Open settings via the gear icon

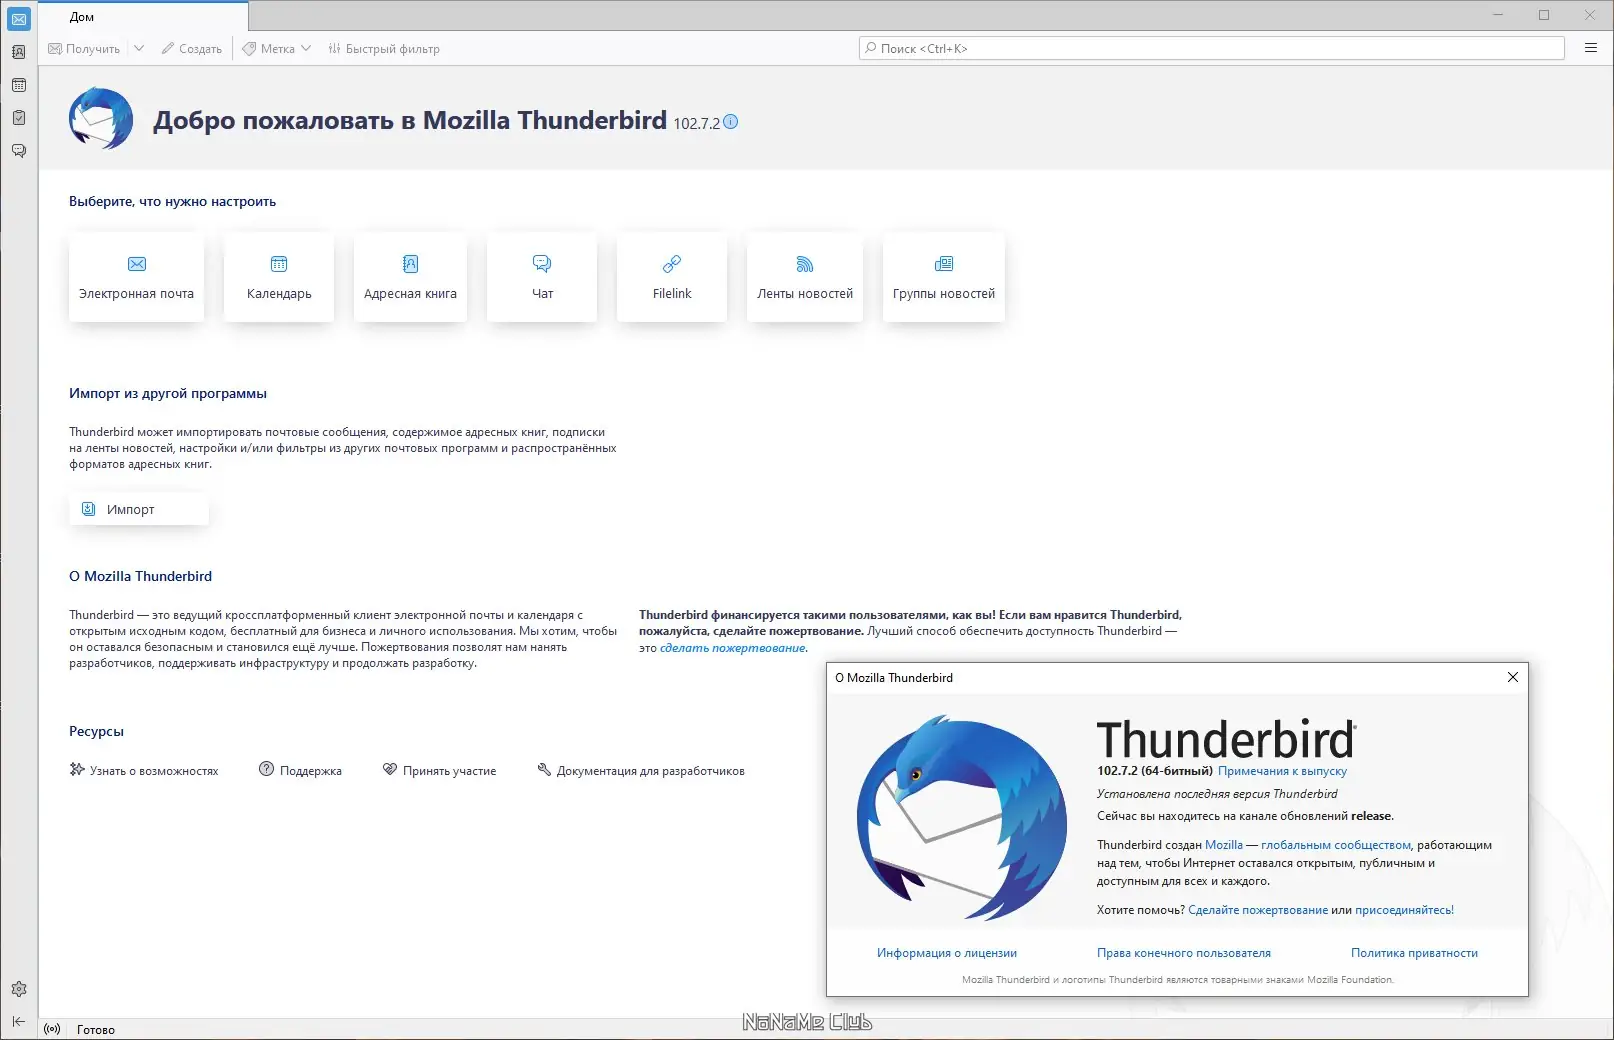coord(19,989)
